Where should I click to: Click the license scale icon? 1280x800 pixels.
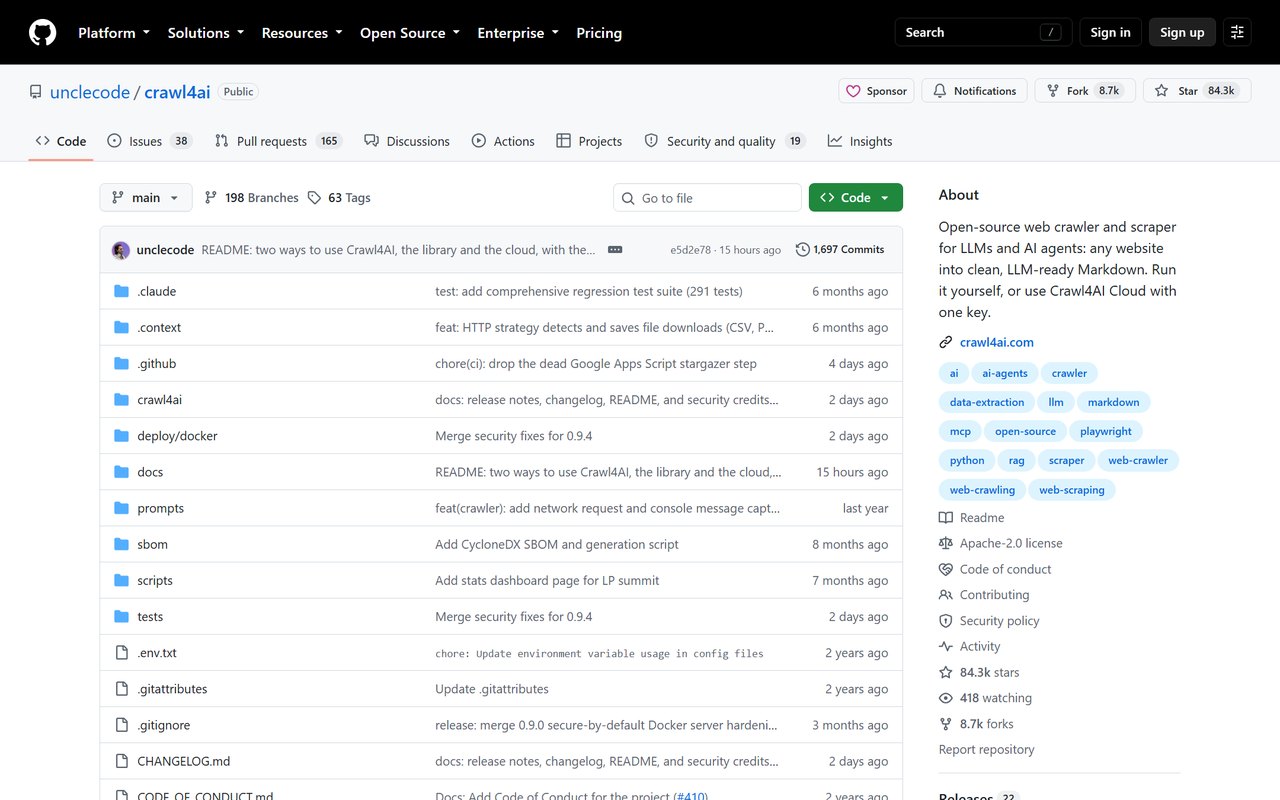click(946, 543)
